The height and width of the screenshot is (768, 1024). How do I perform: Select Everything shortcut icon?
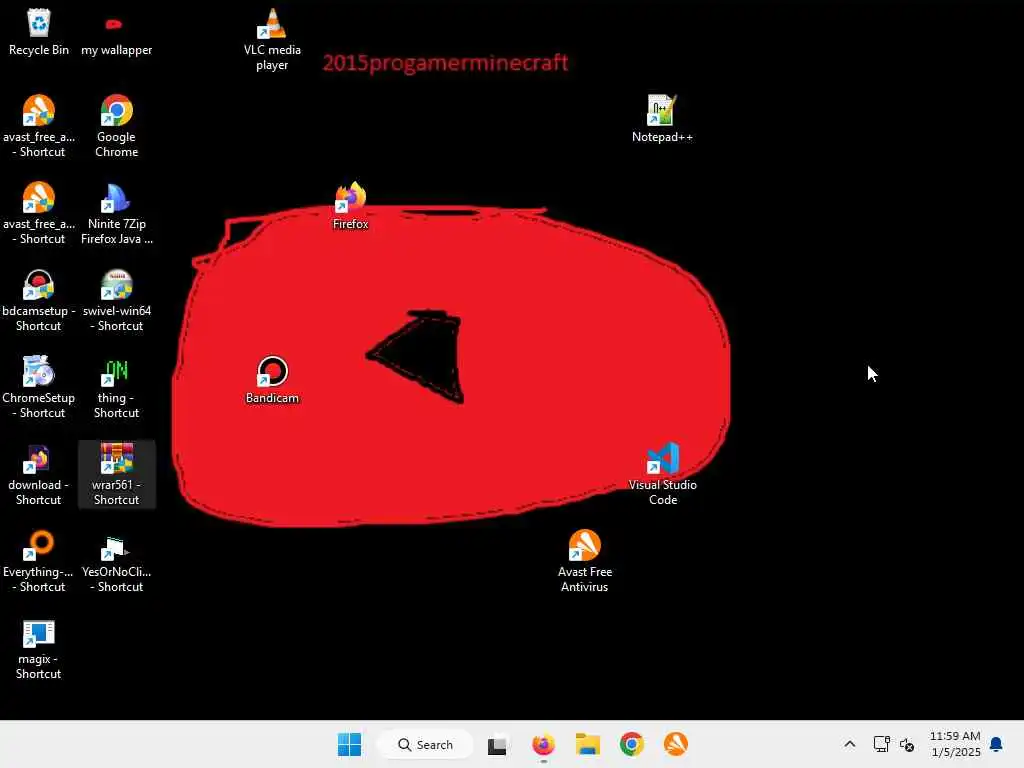39,560
